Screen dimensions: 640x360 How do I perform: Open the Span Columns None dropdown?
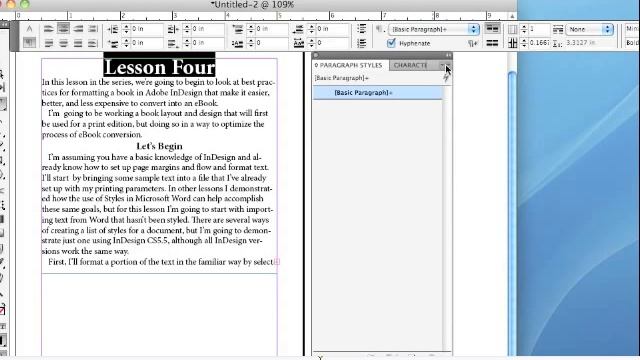coord(590,29)
